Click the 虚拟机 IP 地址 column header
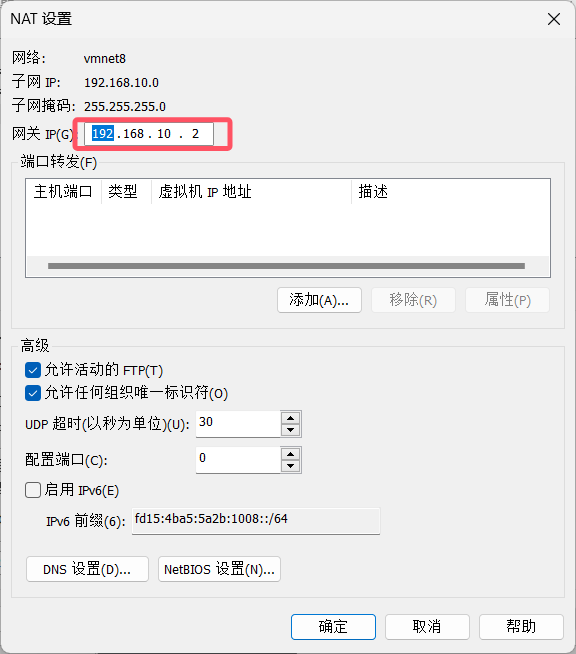576x654 pixels. pyautogui.click(x=251, y=191)
